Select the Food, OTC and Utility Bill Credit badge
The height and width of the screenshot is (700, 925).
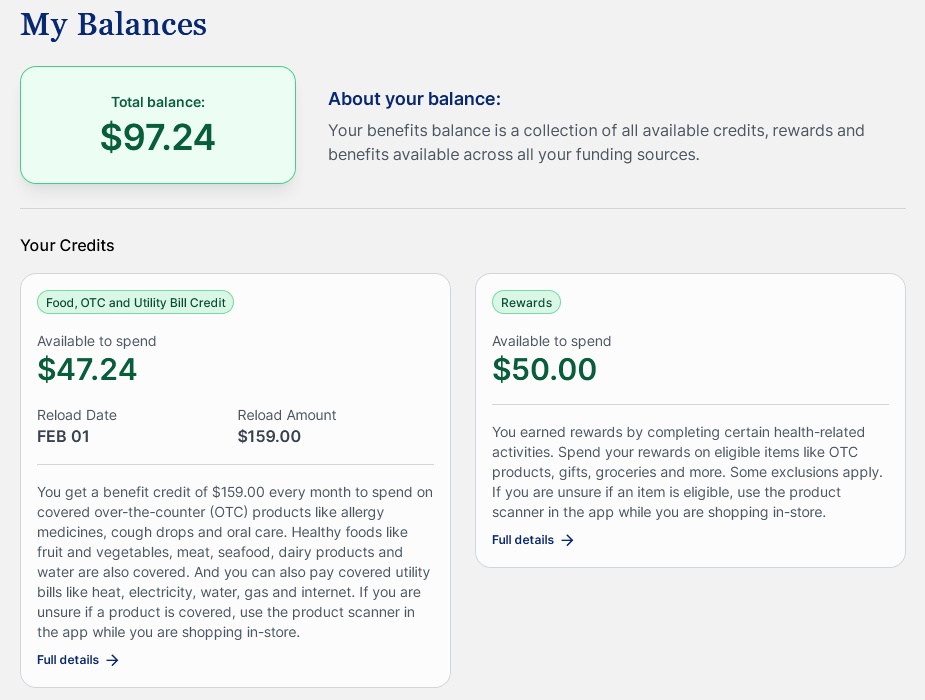[x=135, y=302]
